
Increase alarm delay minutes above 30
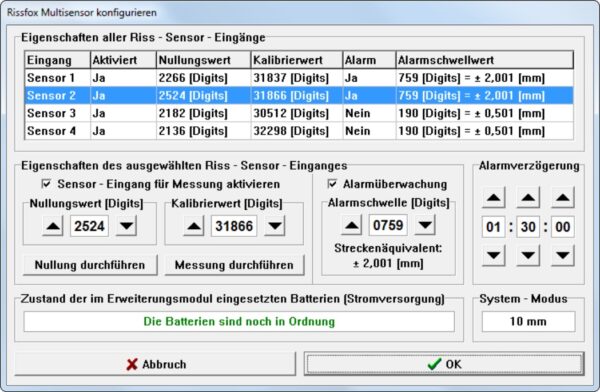point(528,198)
